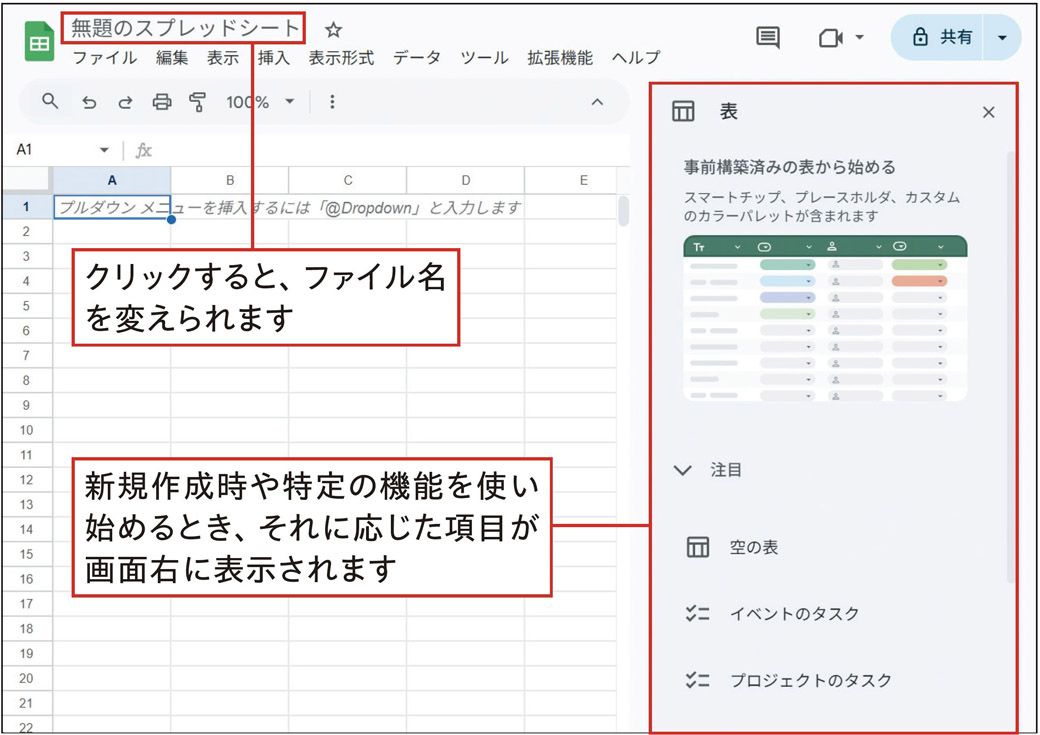Select 空の表 in the table panel
The height and width of the screenshot is (735, 1040).
(x=753, y=548)
